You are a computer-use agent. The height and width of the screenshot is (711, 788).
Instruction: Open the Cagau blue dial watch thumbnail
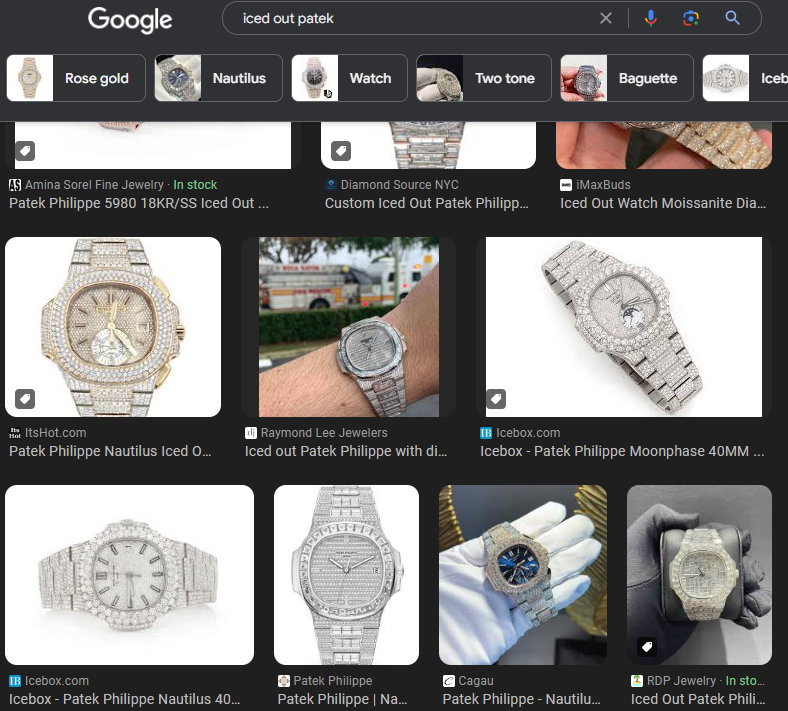[x=523, y=575]
